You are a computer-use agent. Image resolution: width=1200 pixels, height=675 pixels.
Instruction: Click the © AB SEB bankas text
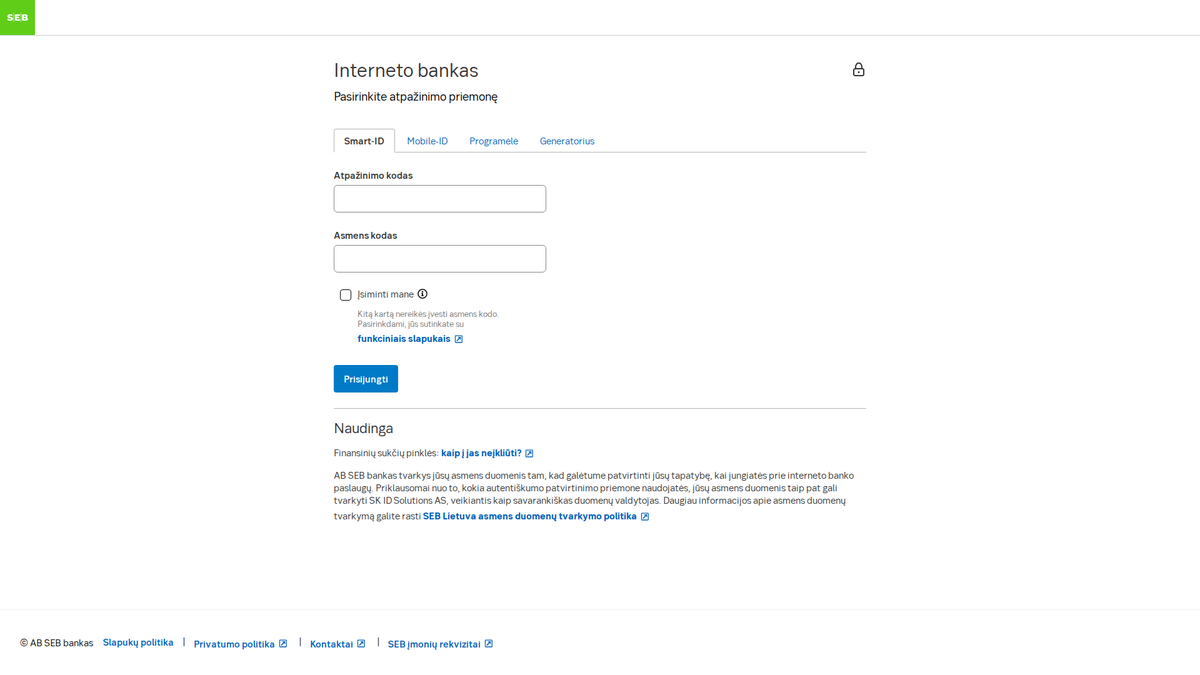57,643
